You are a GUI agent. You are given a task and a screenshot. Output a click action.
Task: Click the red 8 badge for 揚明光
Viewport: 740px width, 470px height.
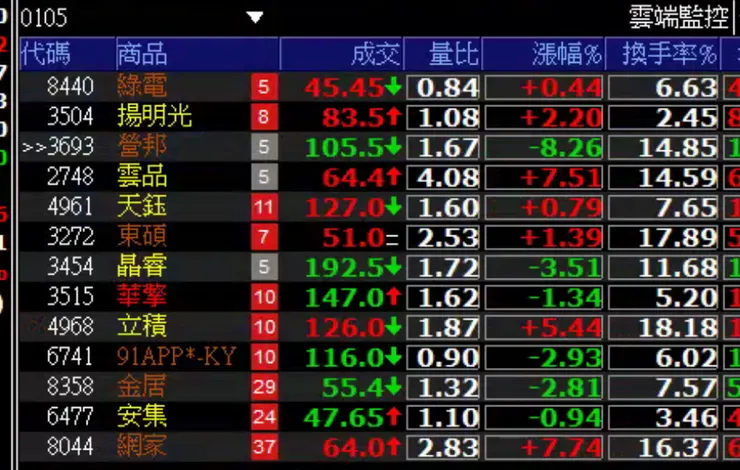tap(264, 117)
